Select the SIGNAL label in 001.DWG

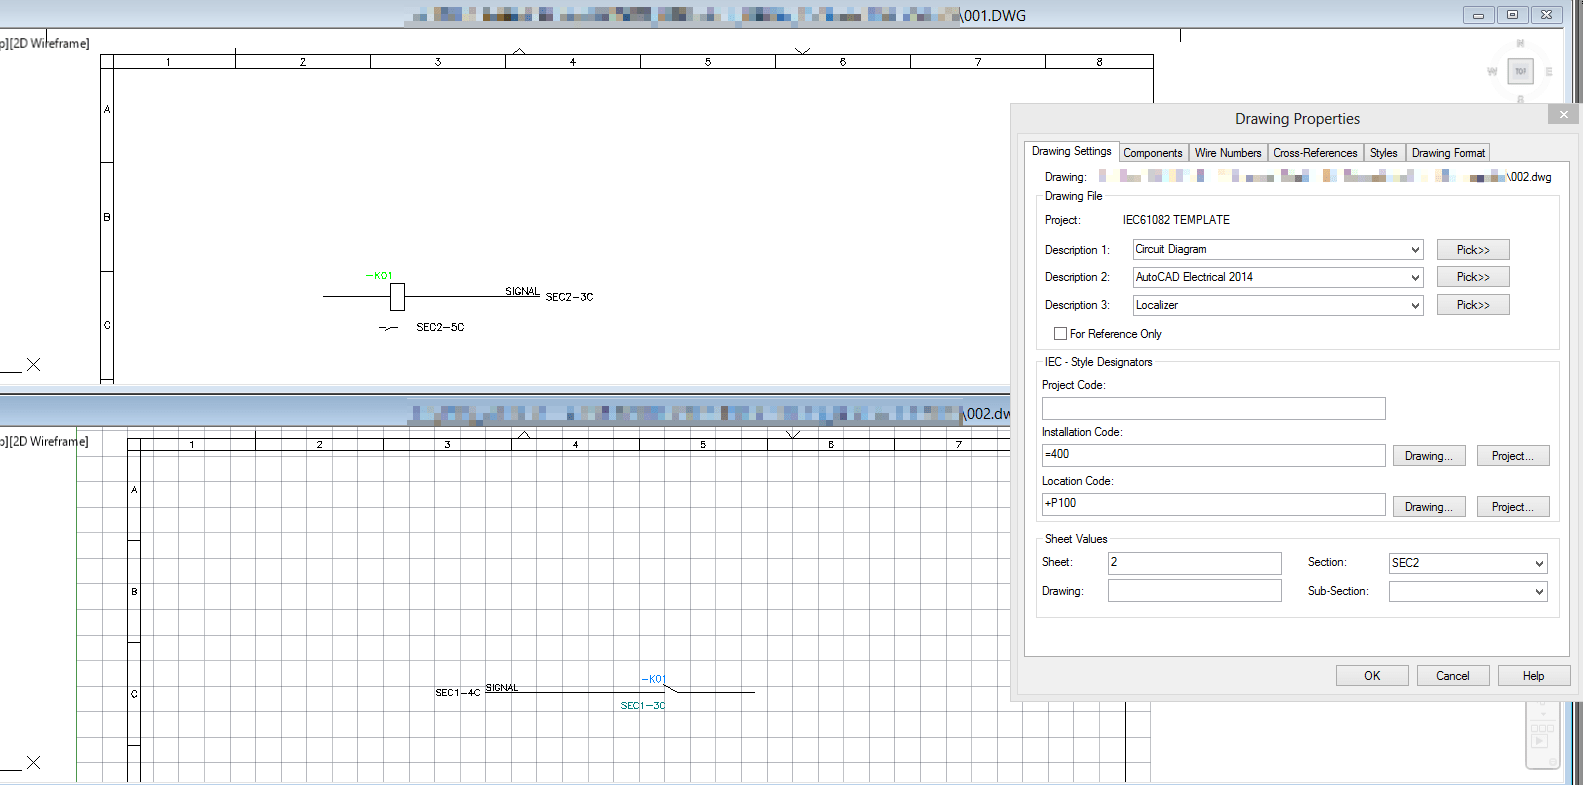click(x=522, y=291)
